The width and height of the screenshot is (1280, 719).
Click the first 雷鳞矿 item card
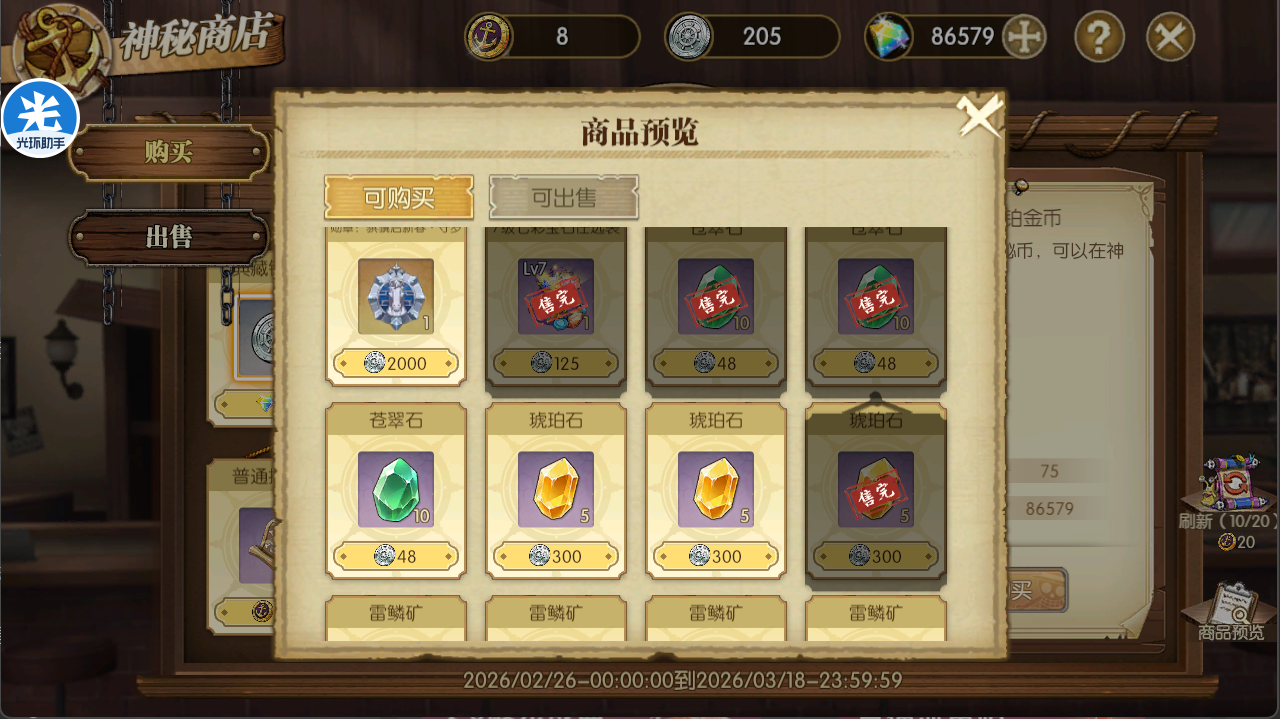pyautogui.click(x=396, y=618)
